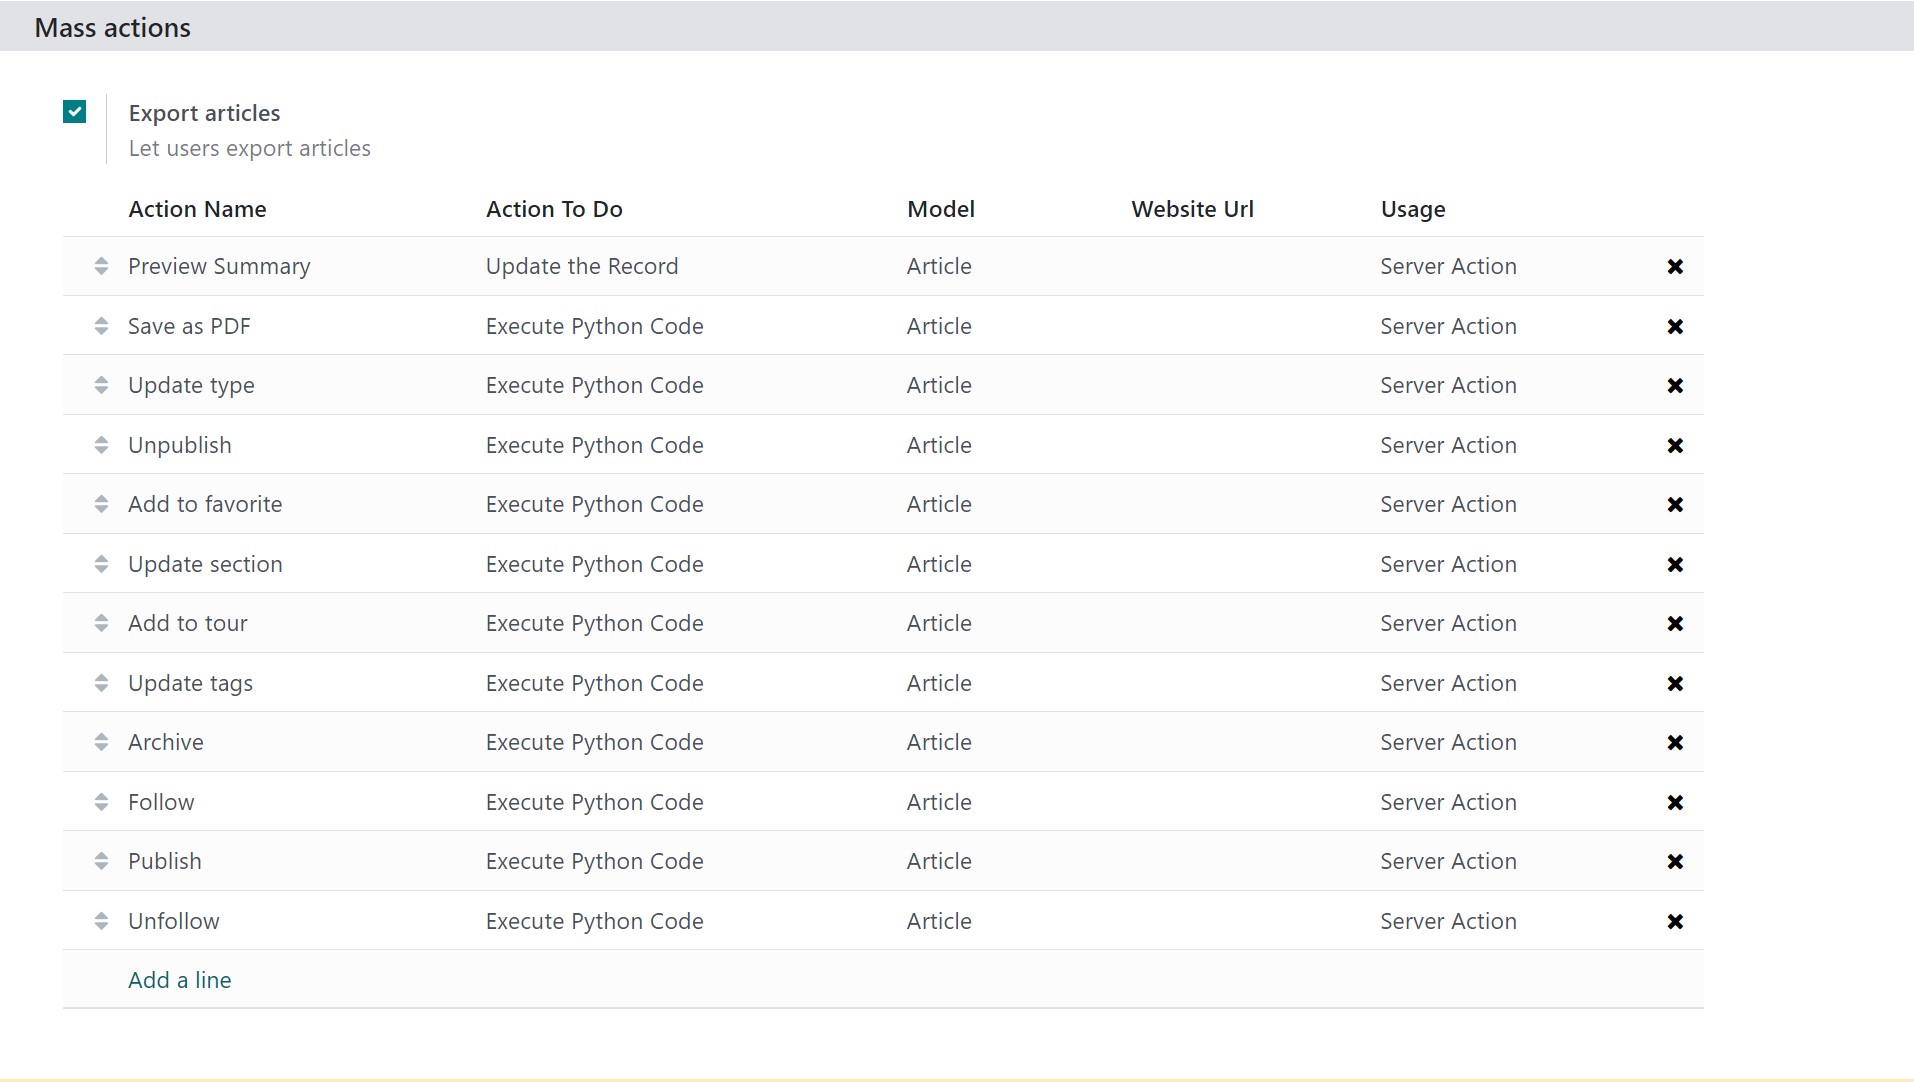Click Article model in Publish row
1914x1082 pixels.
tap(939, 861)
